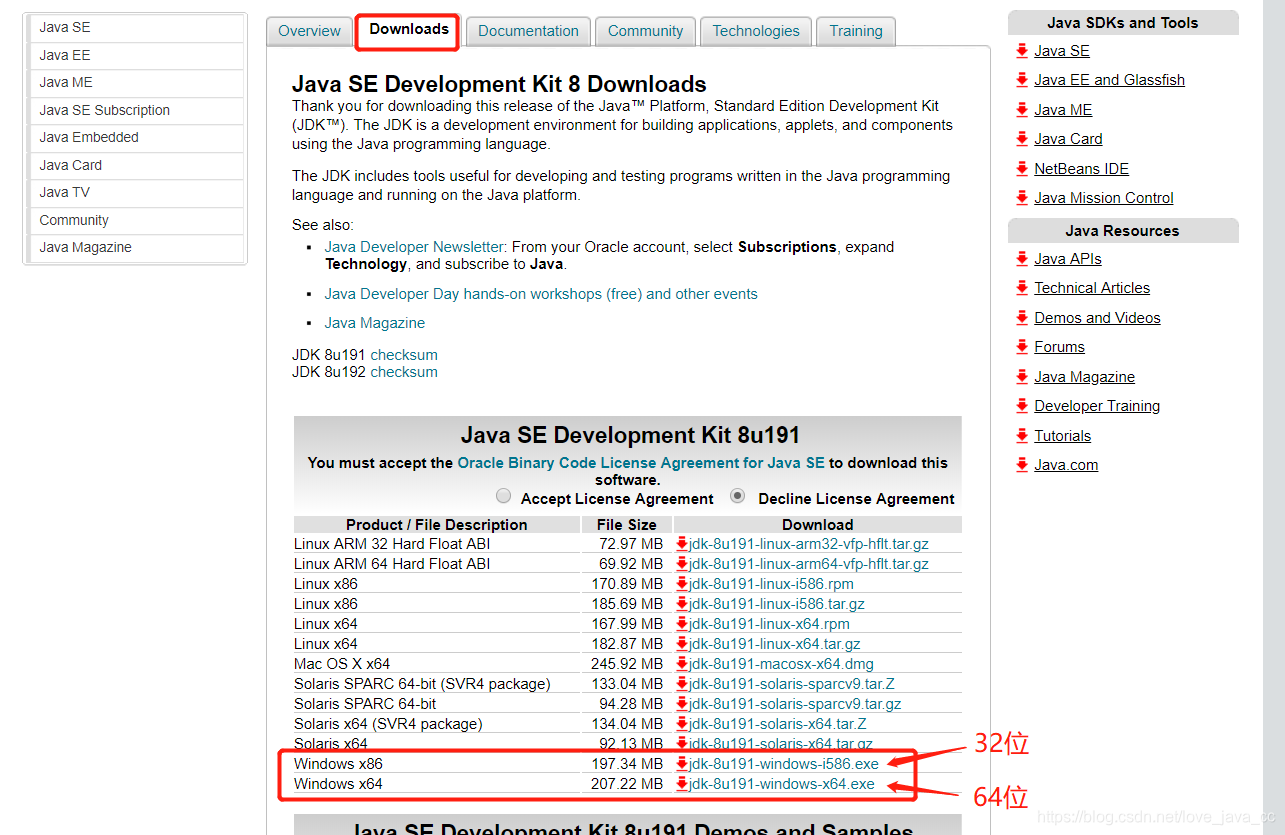Click download icon for jdk-8u191-linux-x64.rpm
Screen dimensions: 1285x835
click(x=682, y=624)
